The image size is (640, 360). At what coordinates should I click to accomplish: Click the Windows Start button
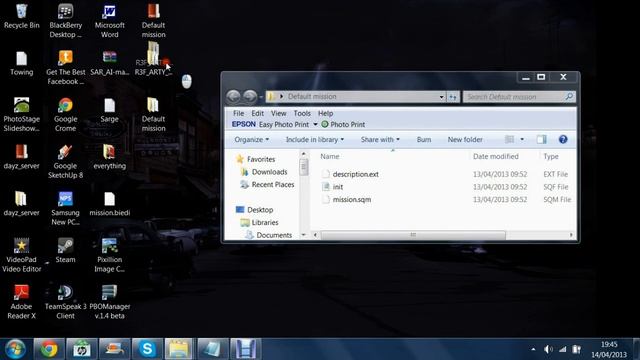click(16, 349)
